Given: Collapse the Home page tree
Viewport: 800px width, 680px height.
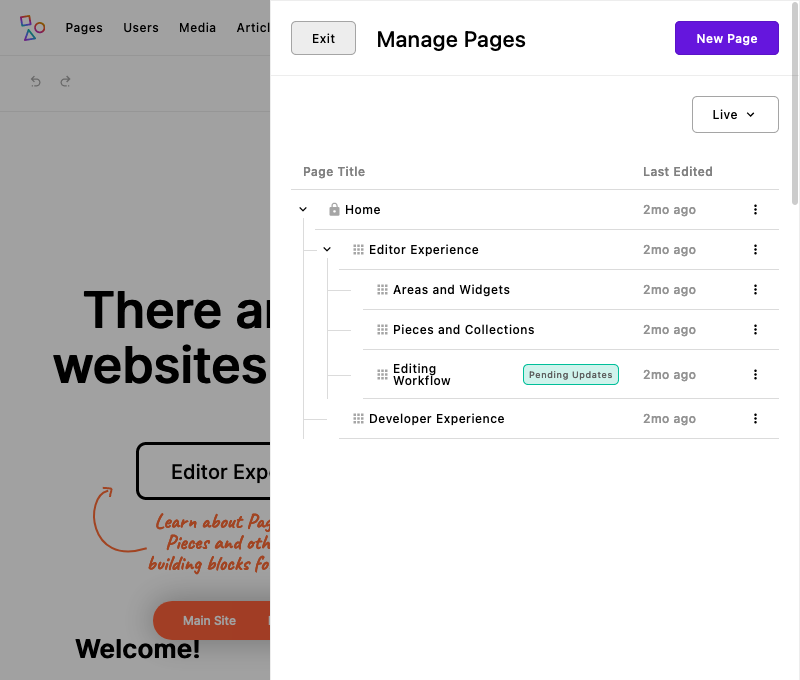Looking at the screenshot, I should point(303,209).
